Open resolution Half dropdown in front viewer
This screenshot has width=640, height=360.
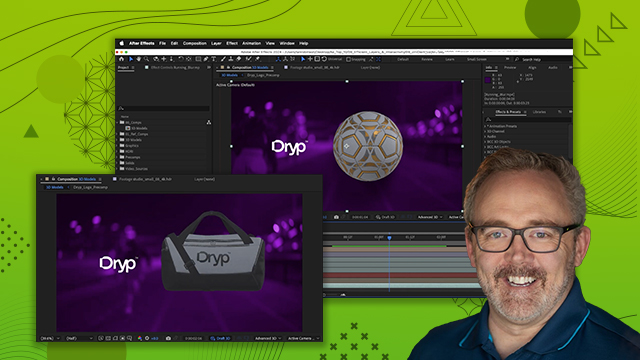click(79, 338)
